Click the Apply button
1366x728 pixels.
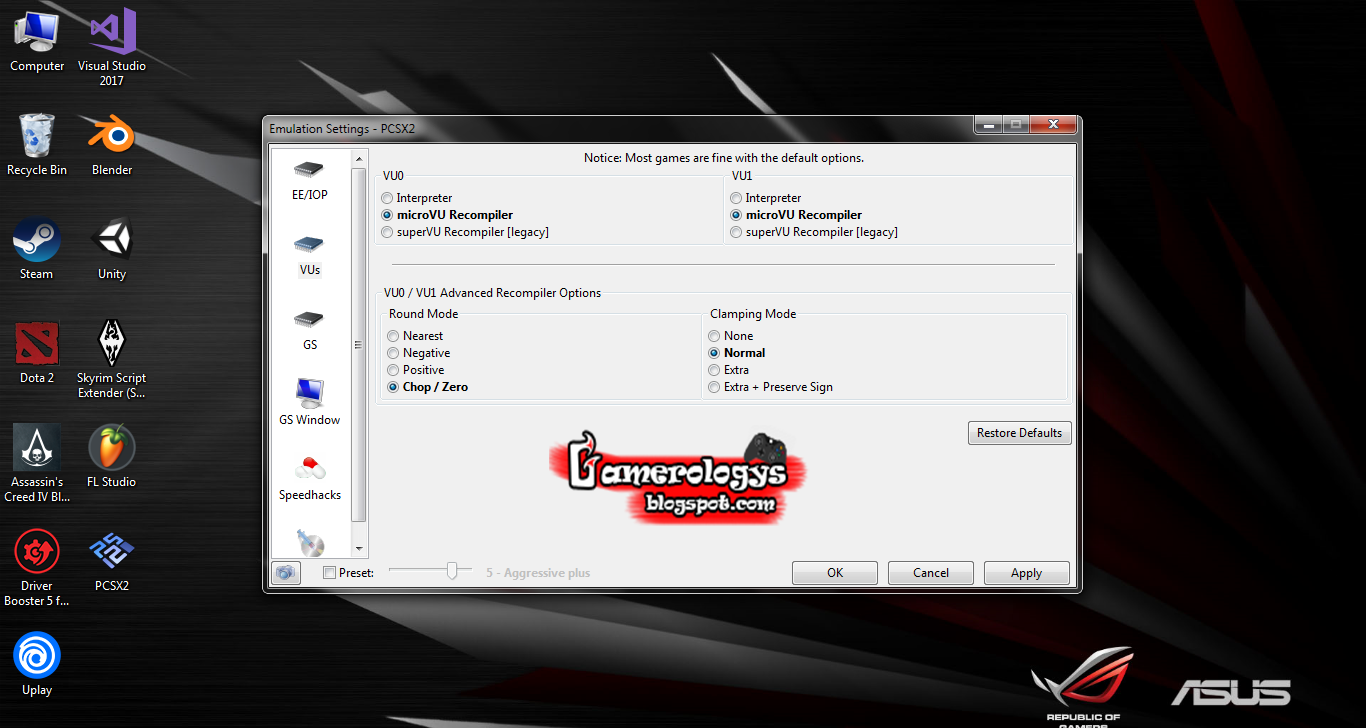[1027, 573]
